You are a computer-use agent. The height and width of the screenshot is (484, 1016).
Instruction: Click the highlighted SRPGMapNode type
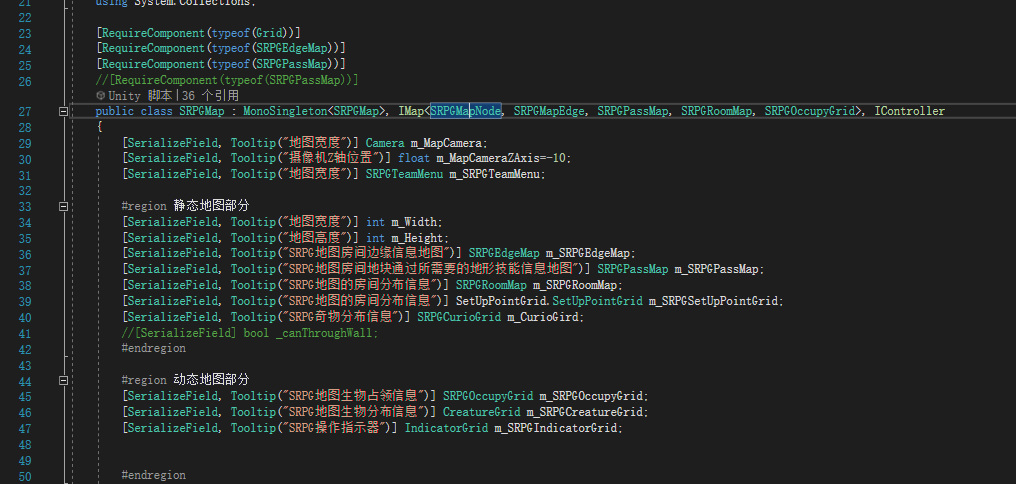(x=465, y=111)
